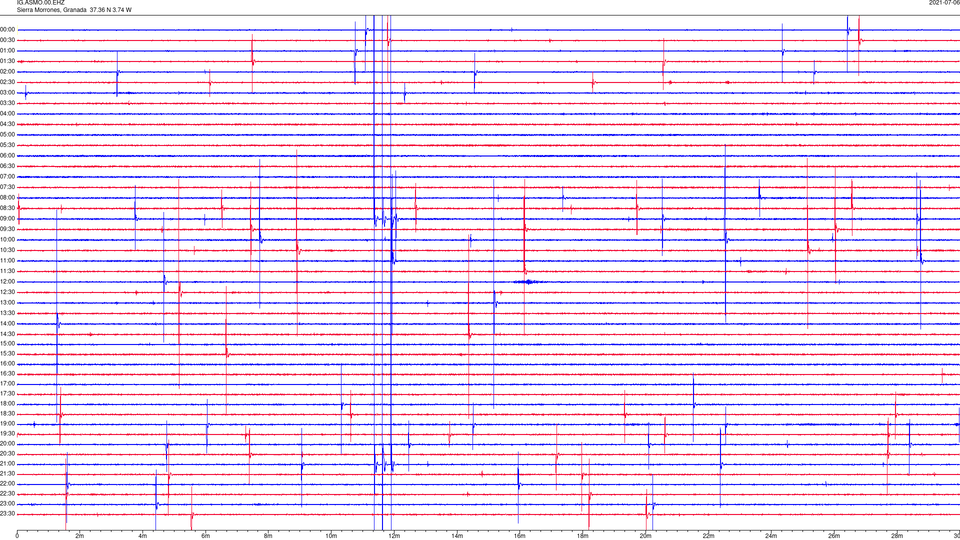Screen dimensions: 960x540
Task: Select the 06:30 row label
Action: [x=8, y=166]
